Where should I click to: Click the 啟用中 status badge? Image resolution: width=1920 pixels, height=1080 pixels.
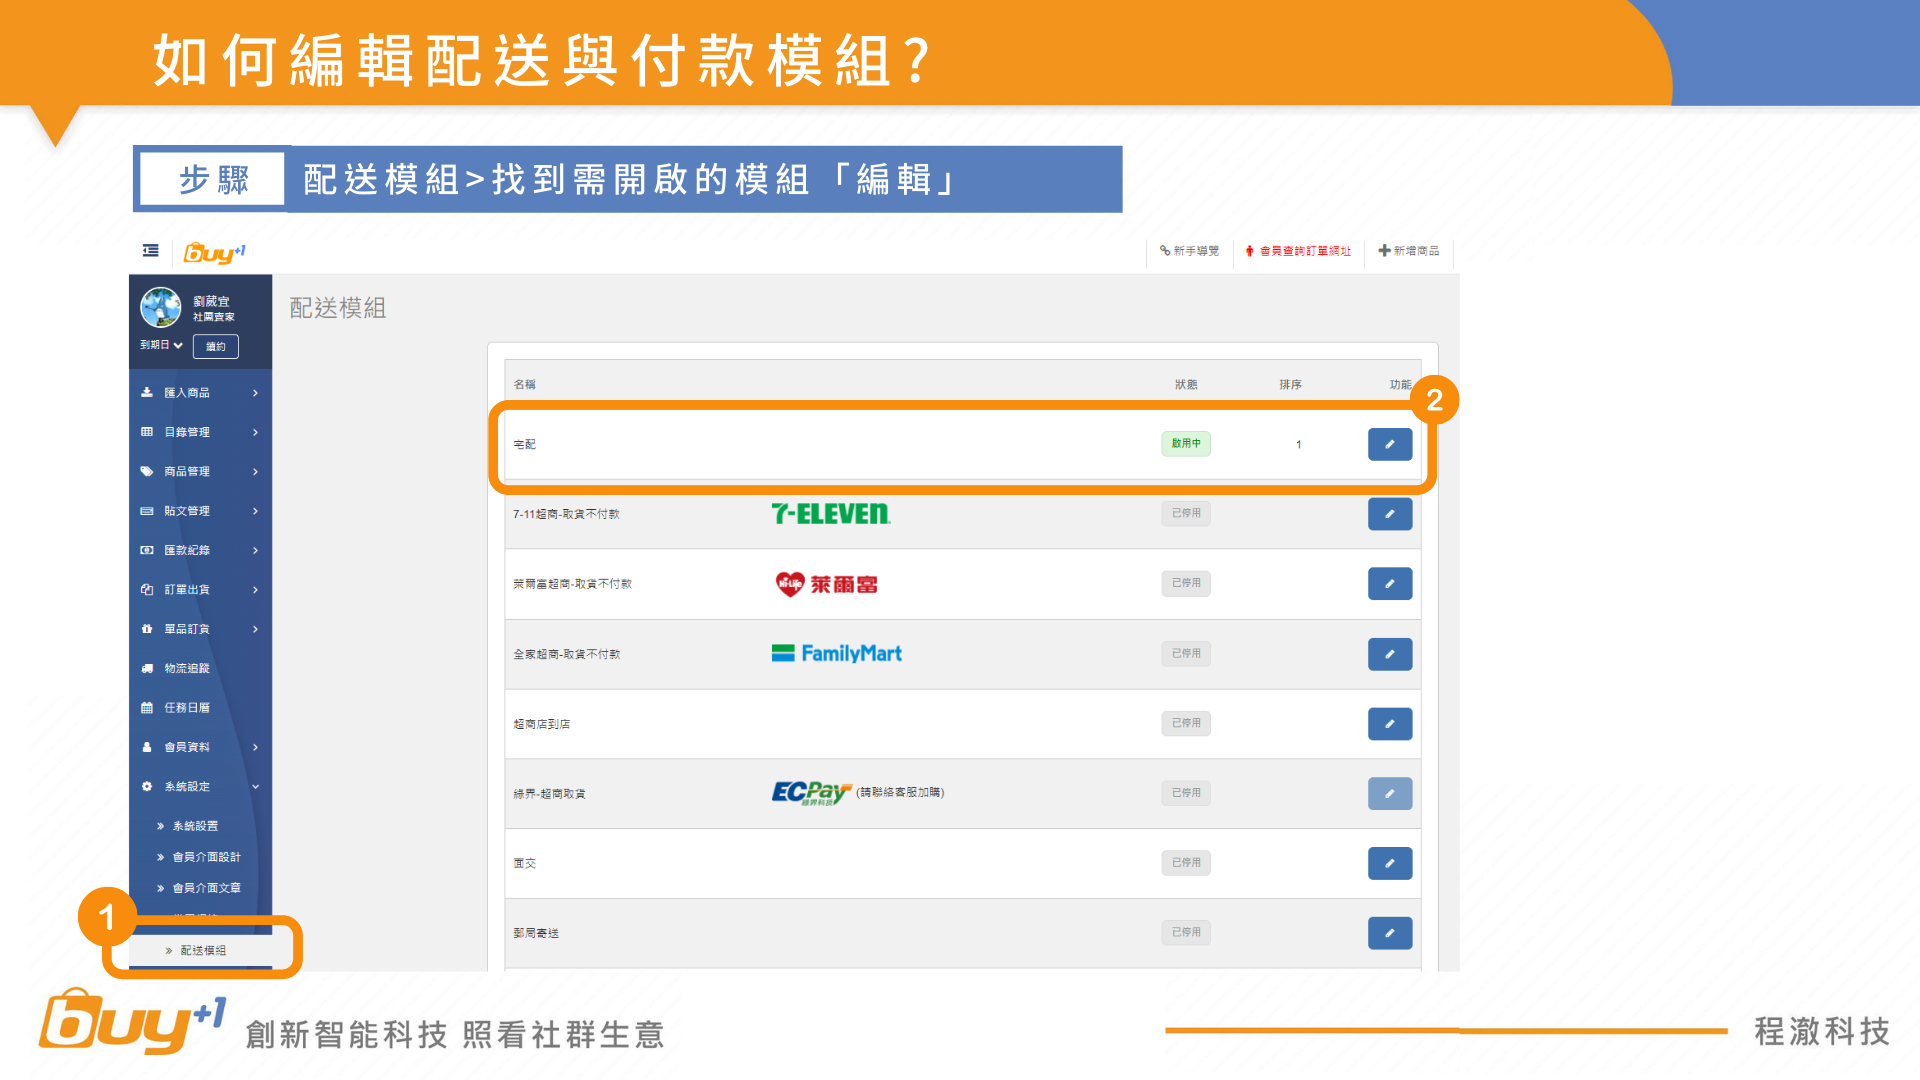coord(1185,443)
